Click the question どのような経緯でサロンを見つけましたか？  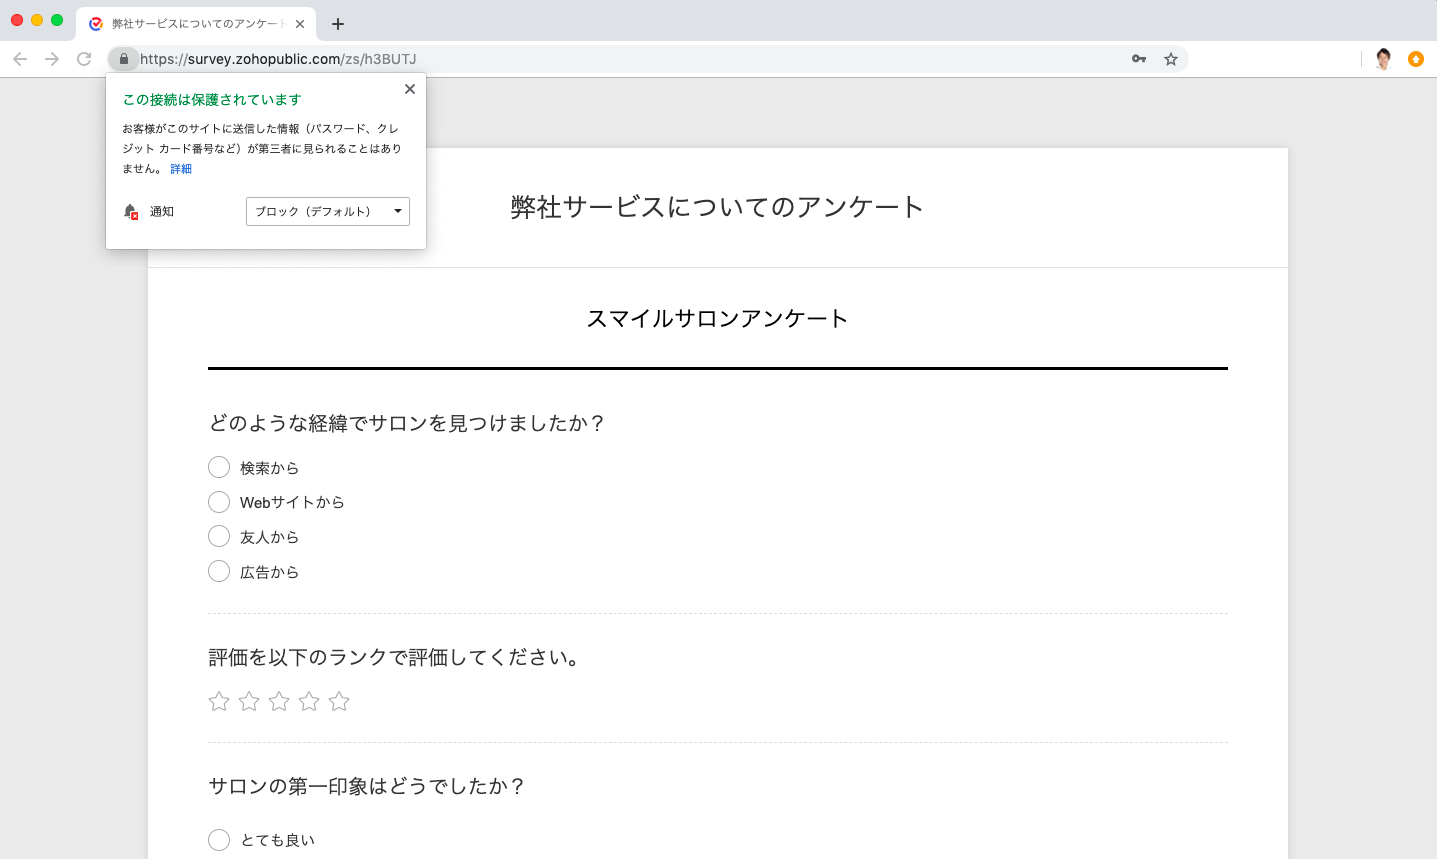pyautogui.click(x=407, y=423)
